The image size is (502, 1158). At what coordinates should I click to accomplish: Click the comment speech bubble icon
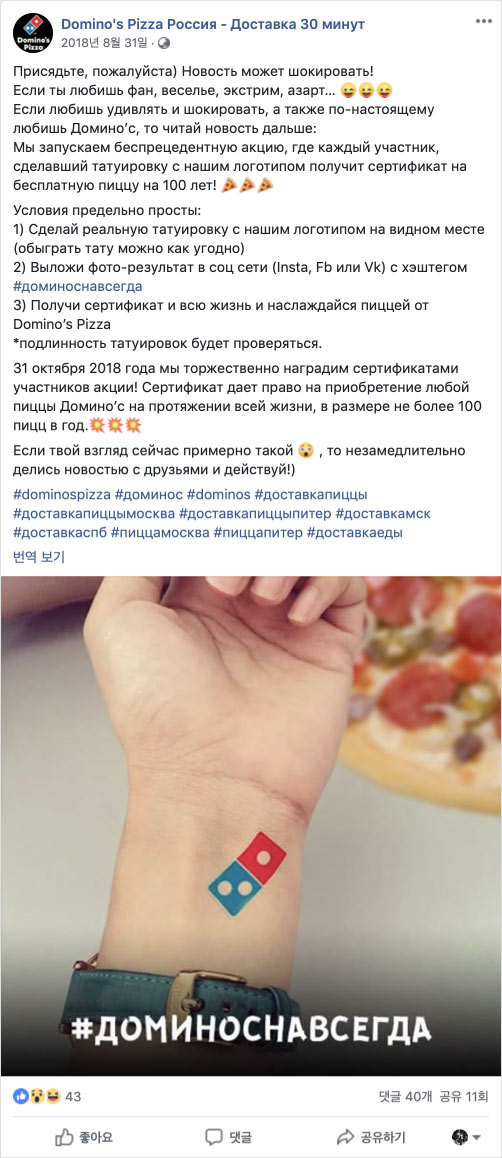click(214, 1137)
